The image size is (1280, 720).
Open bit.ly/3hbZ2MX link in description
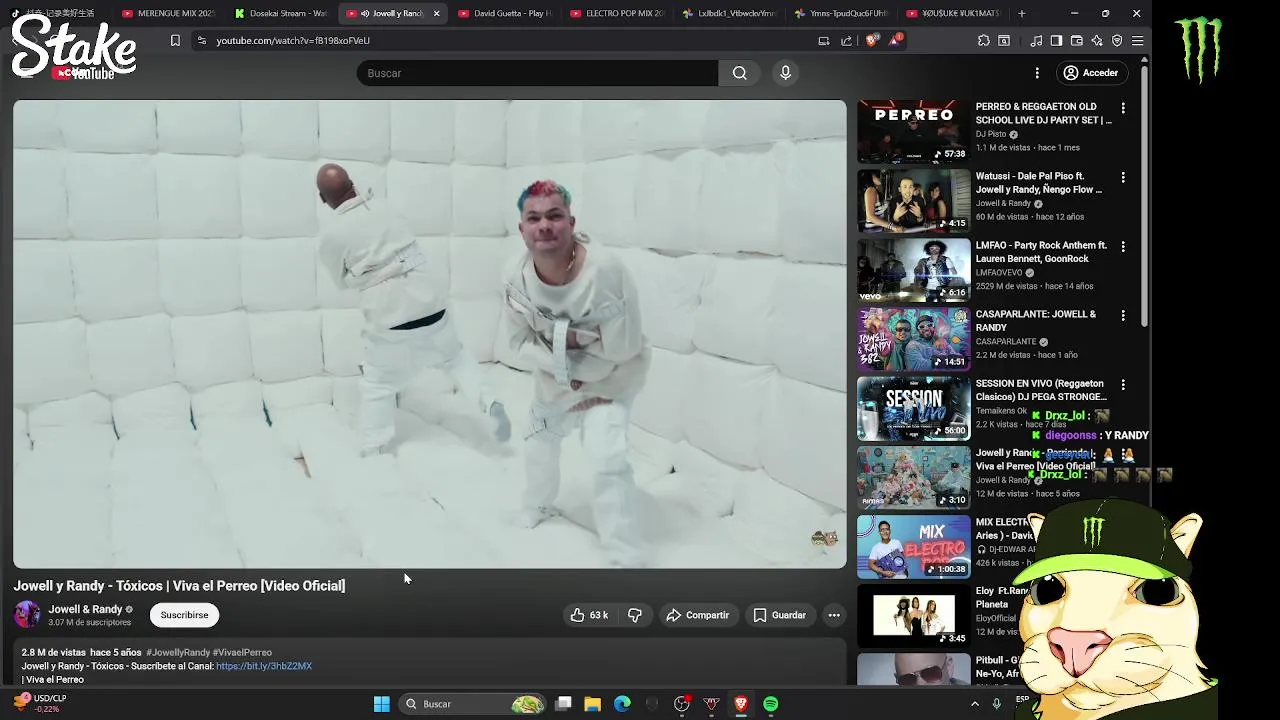[264, 666]
